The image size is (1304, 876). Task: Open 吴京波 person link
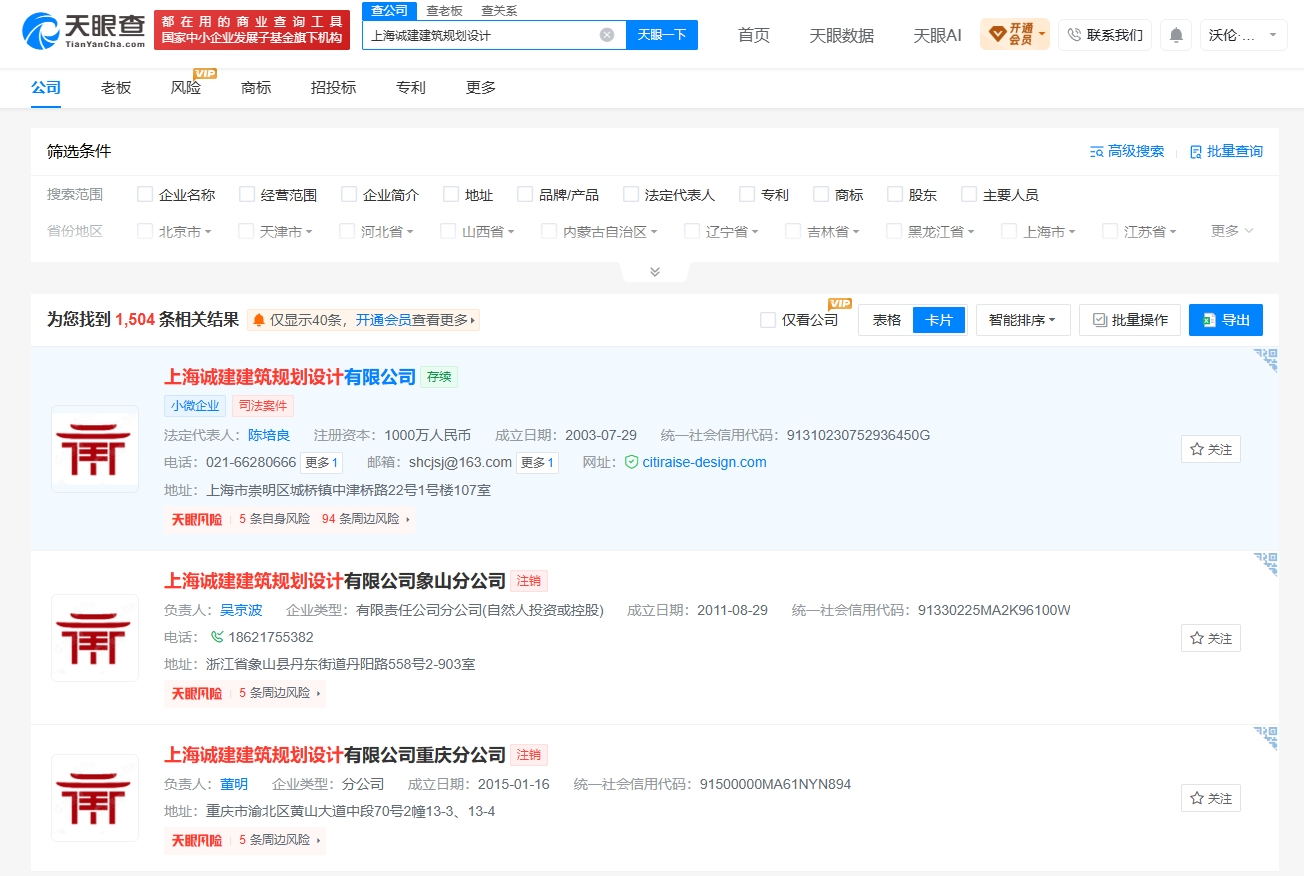(x=241, y=610)
